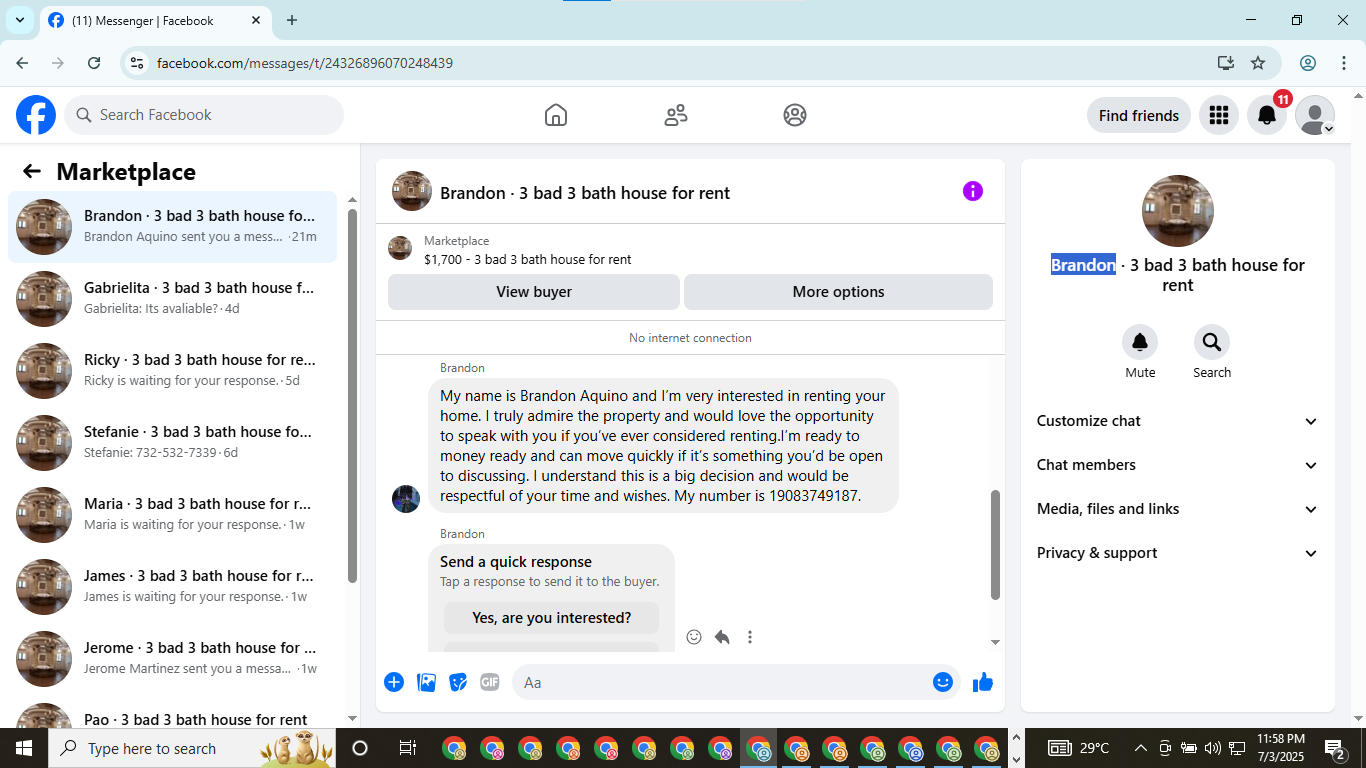
Task: Open the Windows Start button
Action: coord(23,748)
